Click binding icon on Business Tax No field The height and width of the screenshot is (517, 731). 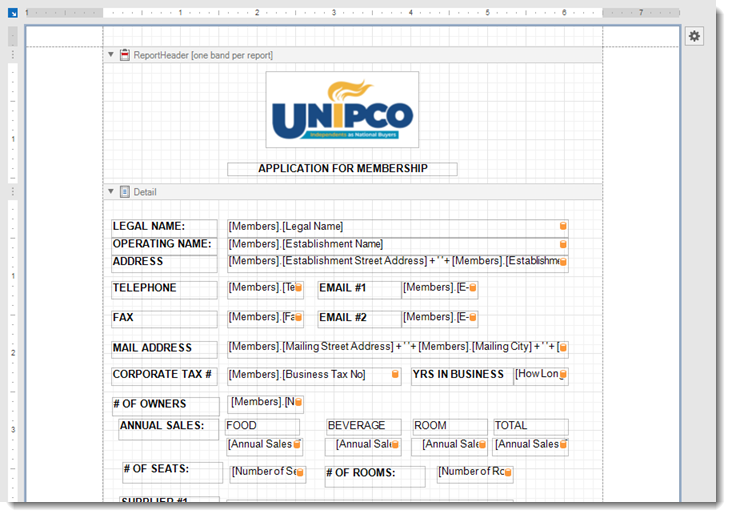pos(396,376)
